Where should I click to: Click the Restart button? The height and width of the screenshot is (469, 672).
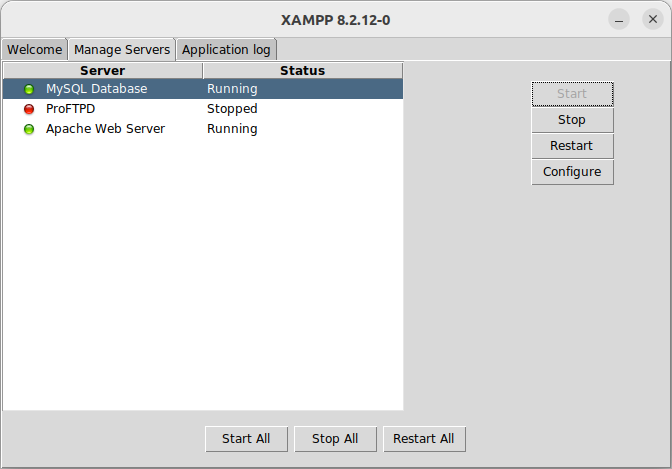point(572,146)
